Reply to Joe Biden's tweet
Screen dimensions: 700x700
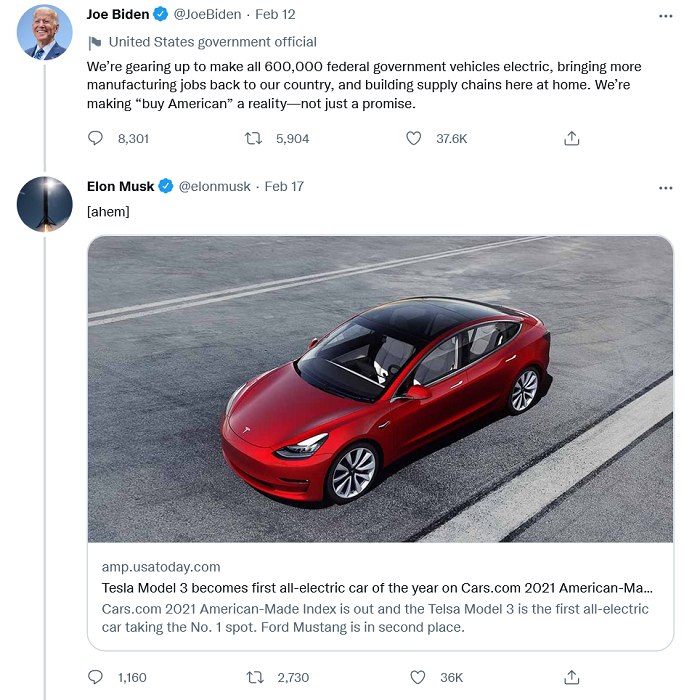pos(96,138)
